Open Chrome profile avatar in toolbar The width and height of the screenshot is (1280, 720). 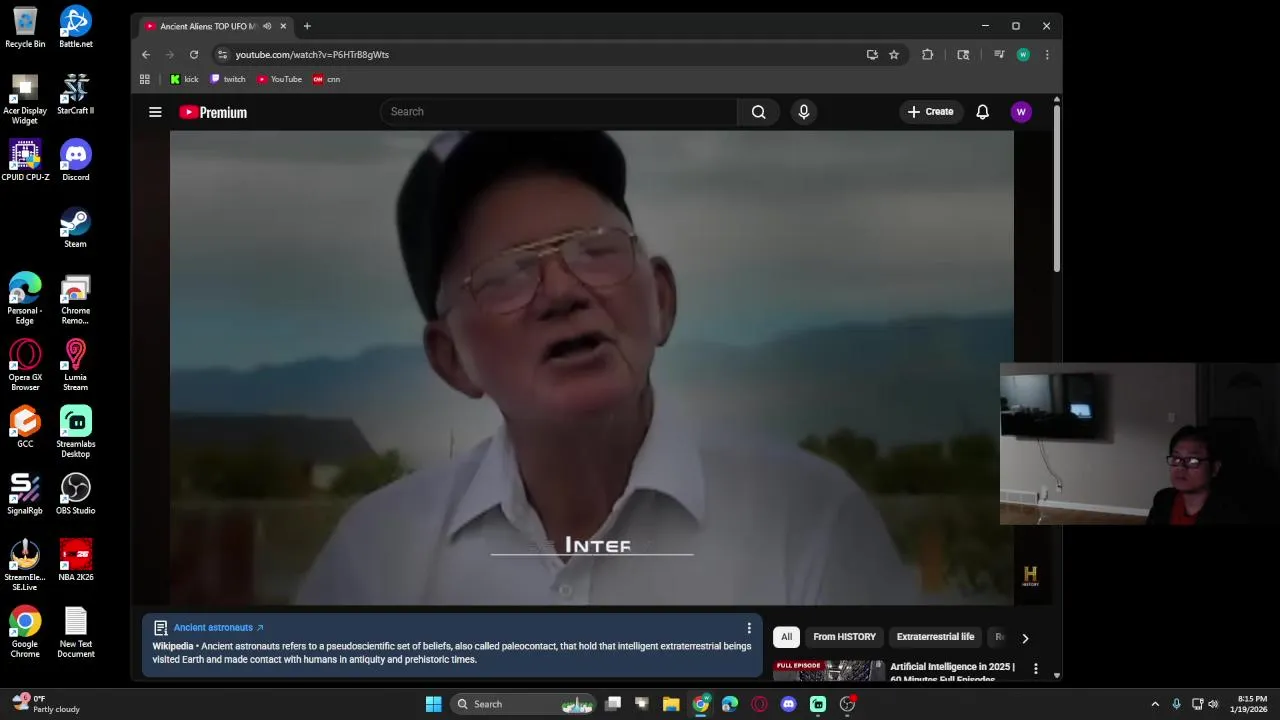tap(1023, 55)
